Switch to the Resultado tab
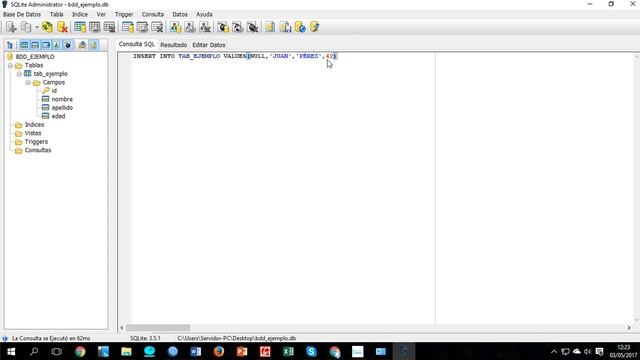 (x=173, y=45)
